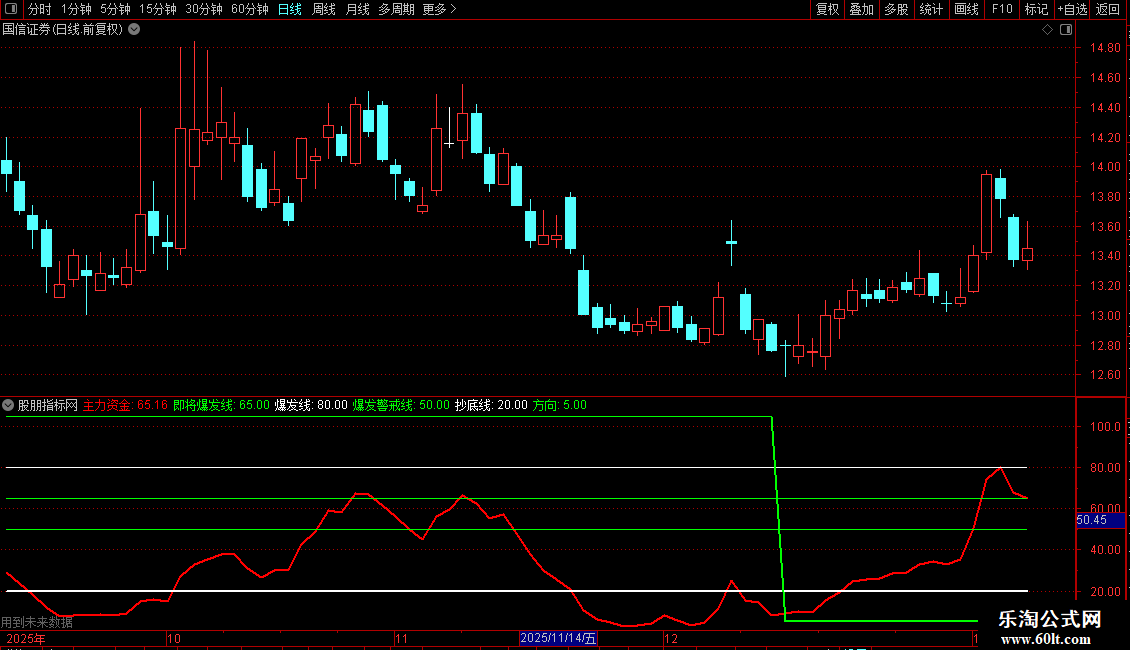Click the 100.0 indicator axis label

click(x=1105, y=427)
